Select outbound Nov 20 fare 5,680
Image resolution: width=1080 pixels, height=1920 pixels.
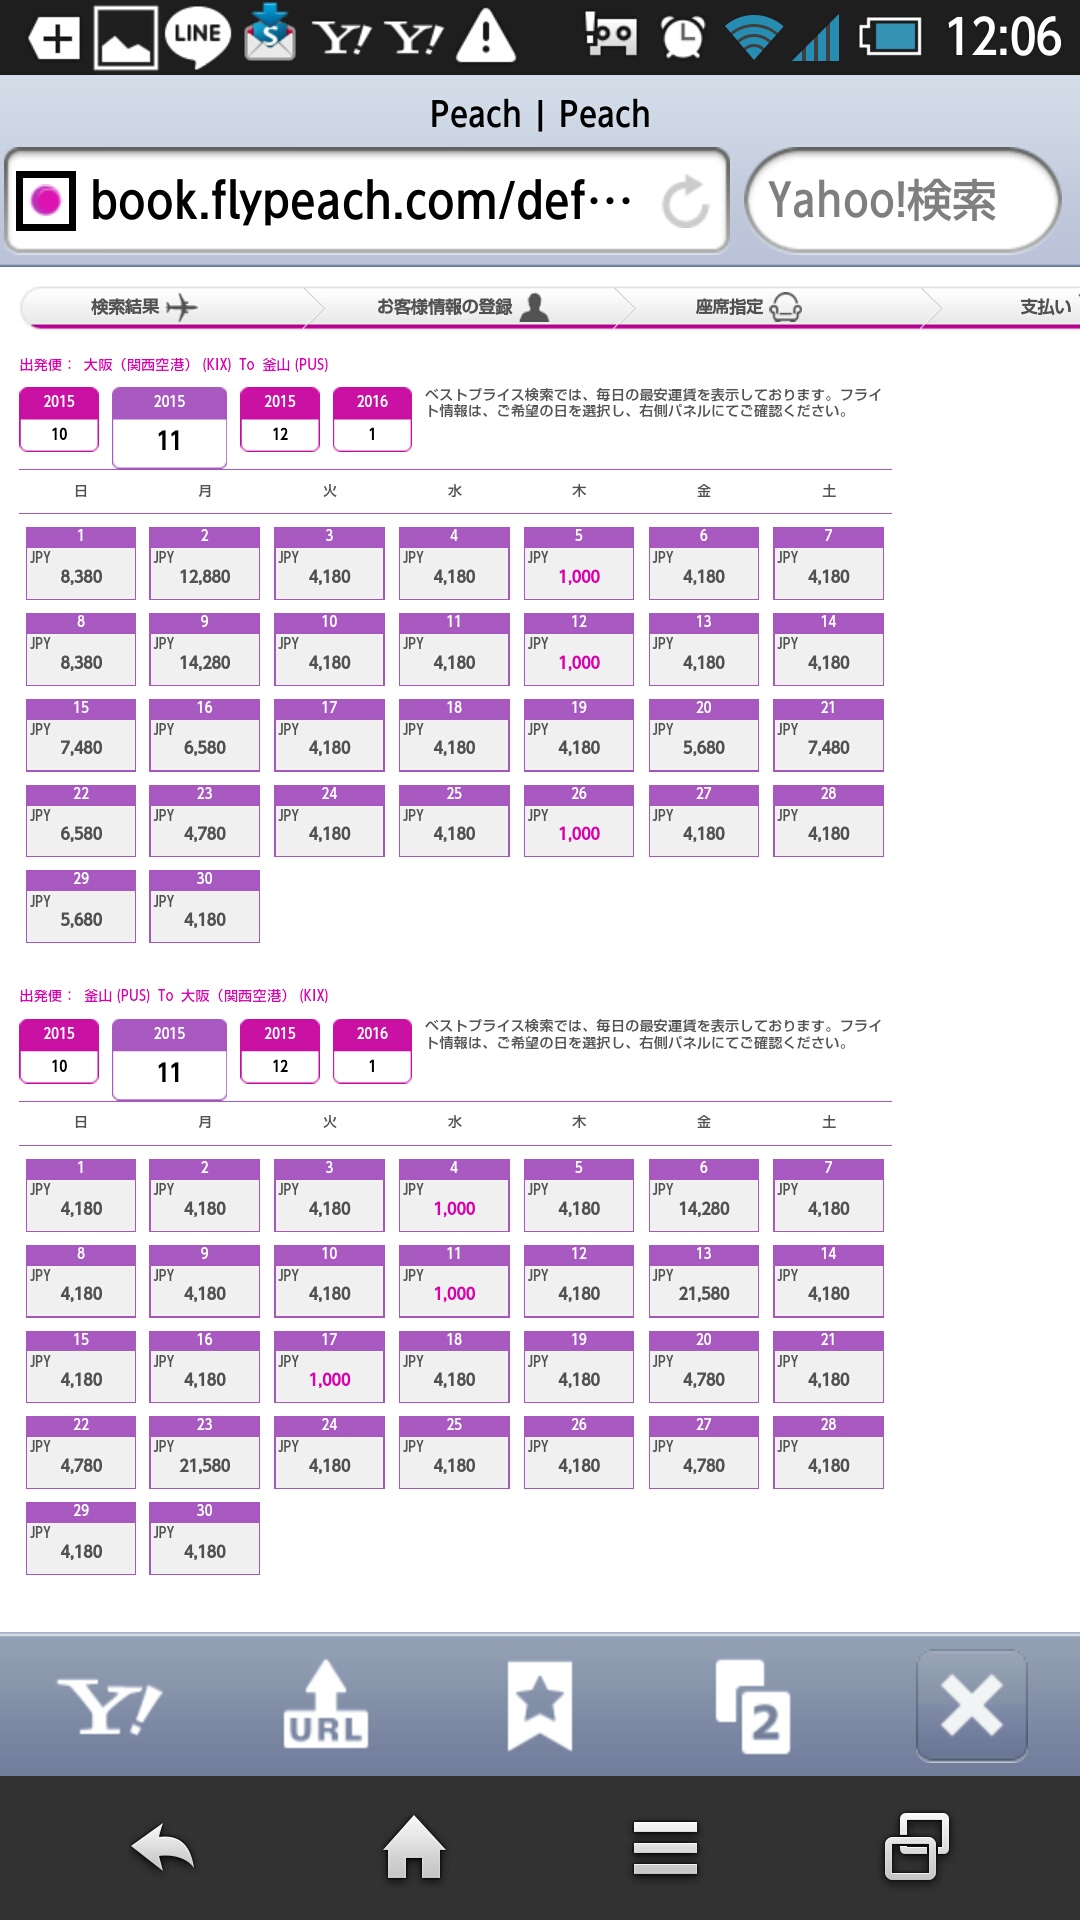[704, 735]
